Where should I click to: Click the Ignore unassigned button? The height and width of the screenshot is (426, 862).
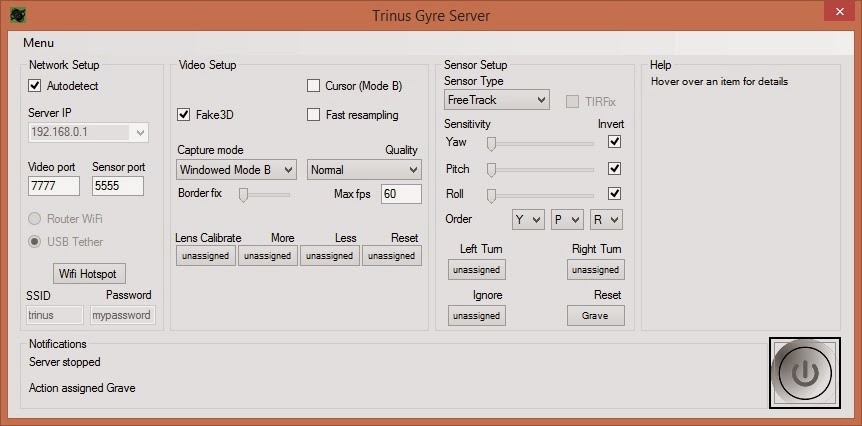477,316
